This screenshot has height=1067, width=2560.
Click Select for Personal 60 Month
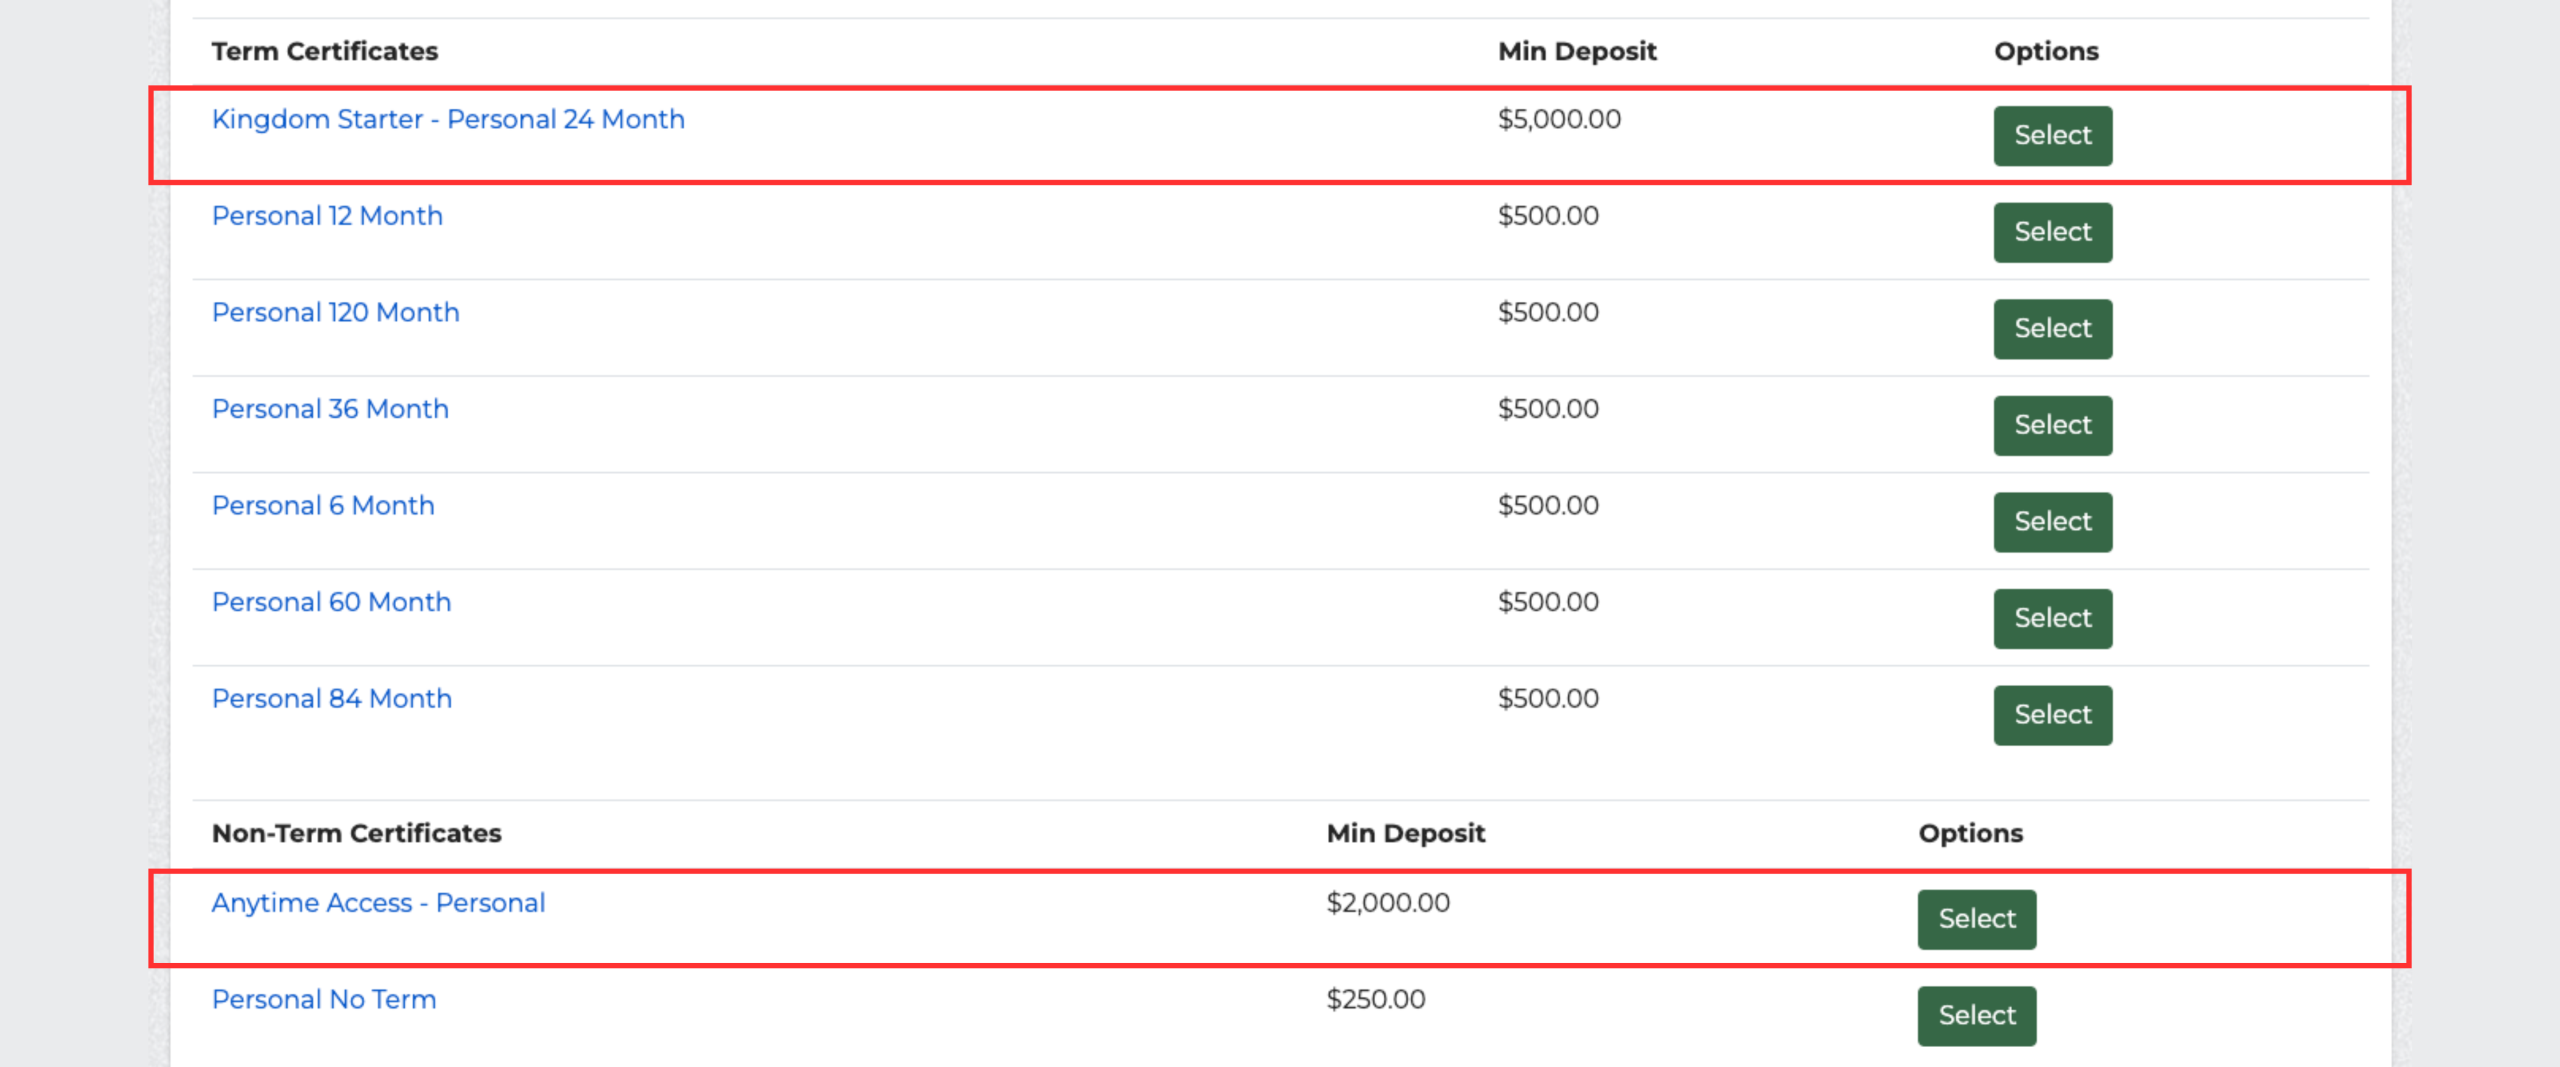tap(2052, 618)
